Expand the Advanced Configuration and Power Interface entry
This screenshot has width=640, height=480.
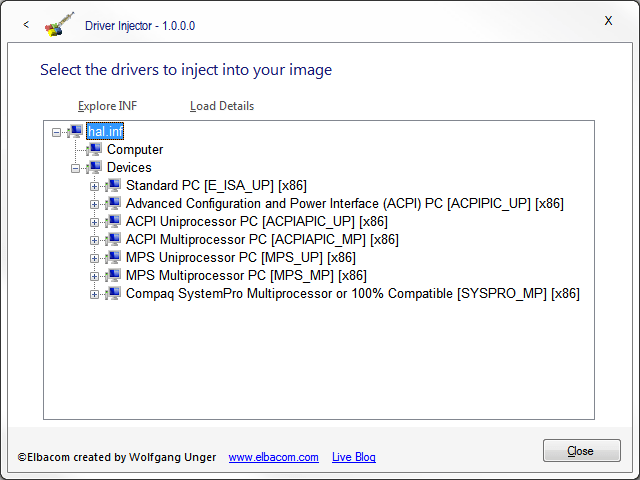click(x=94, y=204)
